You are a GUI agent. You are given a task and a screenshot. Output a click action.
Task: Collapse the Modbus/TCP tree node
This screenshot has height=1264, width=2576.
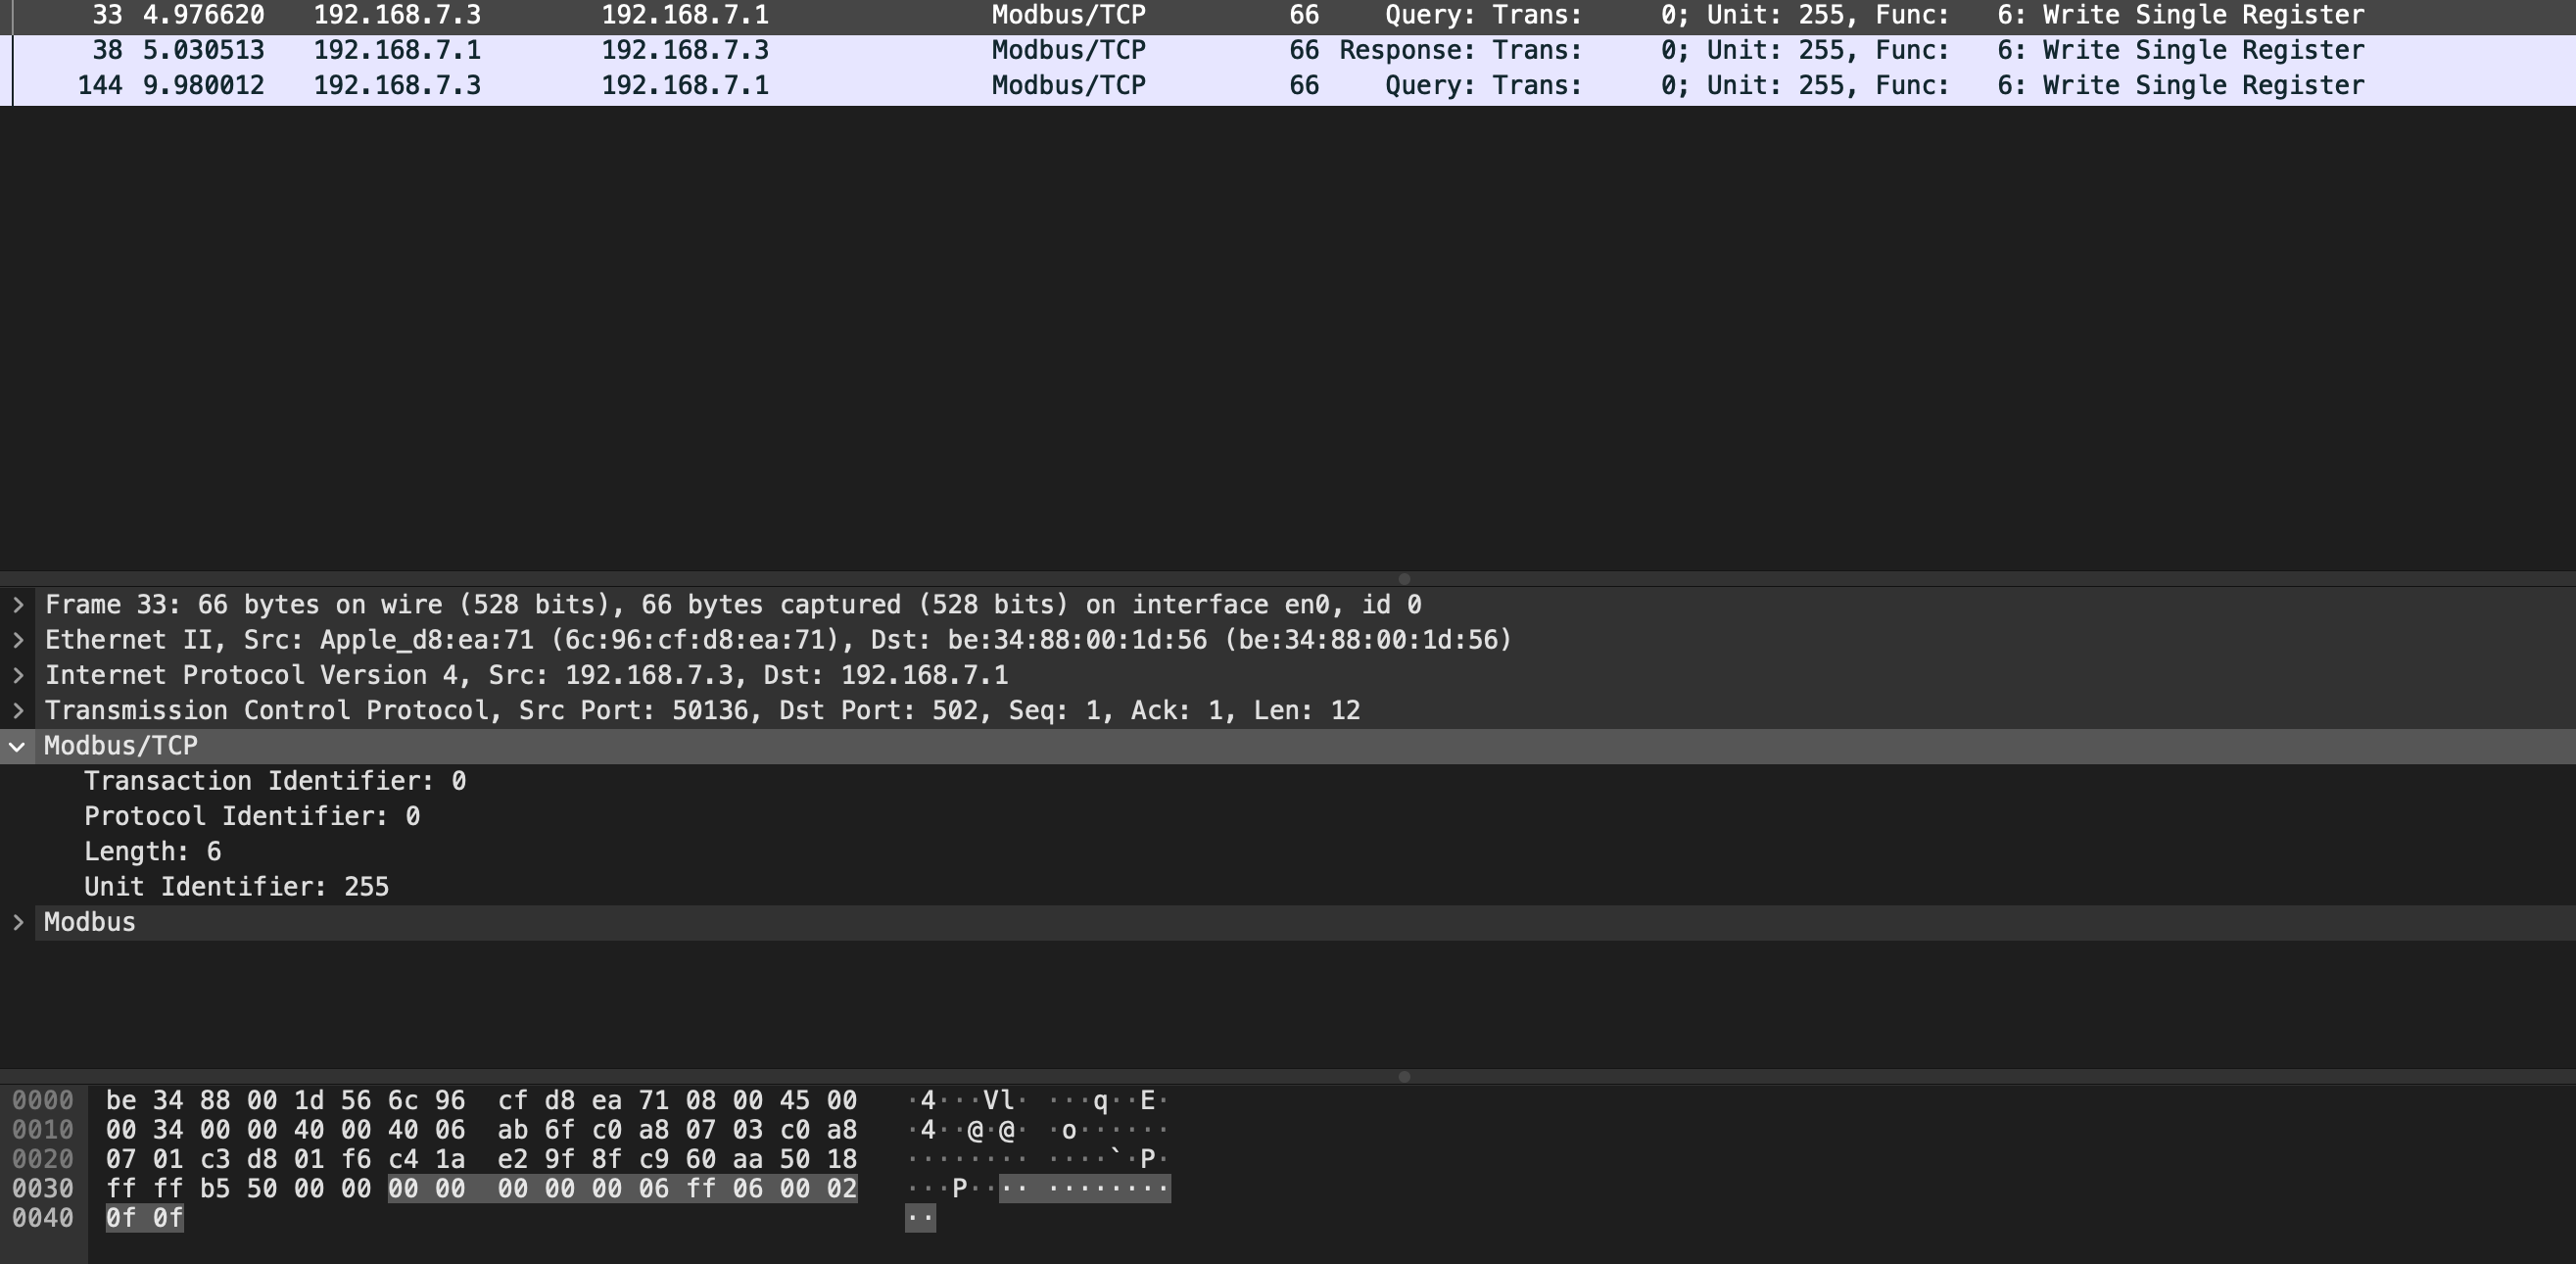[17, 747]
